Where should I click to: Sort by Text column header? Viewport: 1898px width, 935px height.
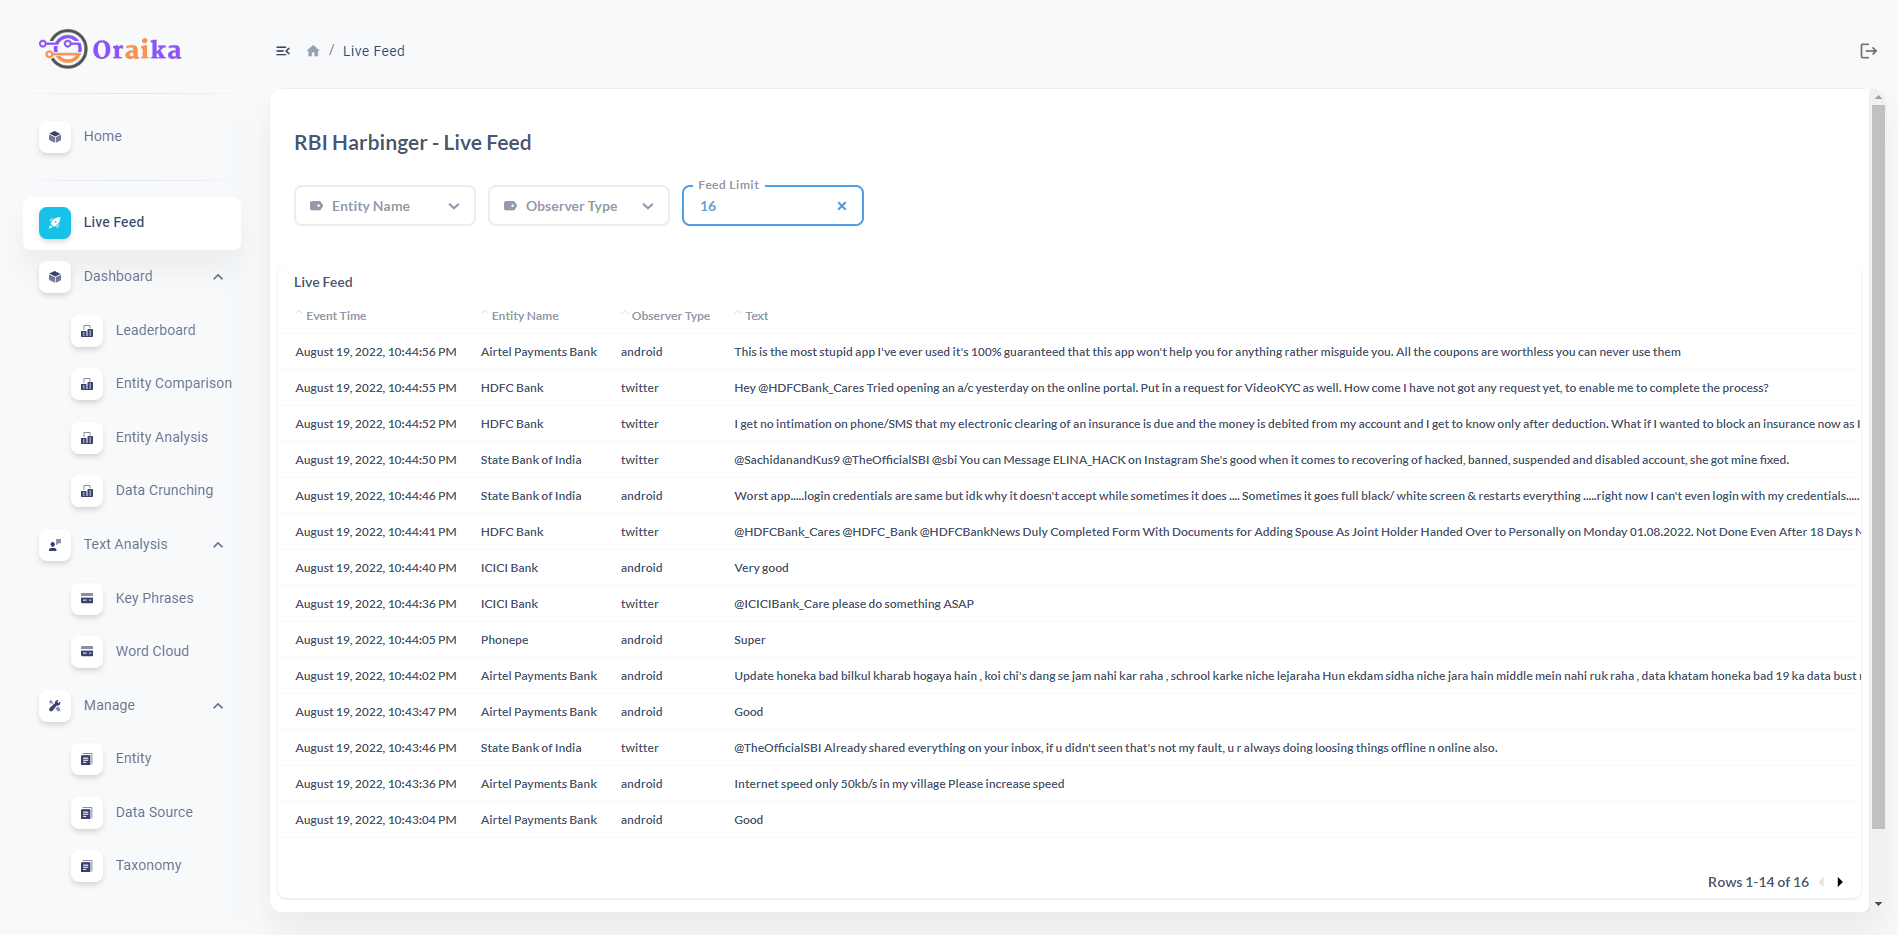tap(757, 316)
